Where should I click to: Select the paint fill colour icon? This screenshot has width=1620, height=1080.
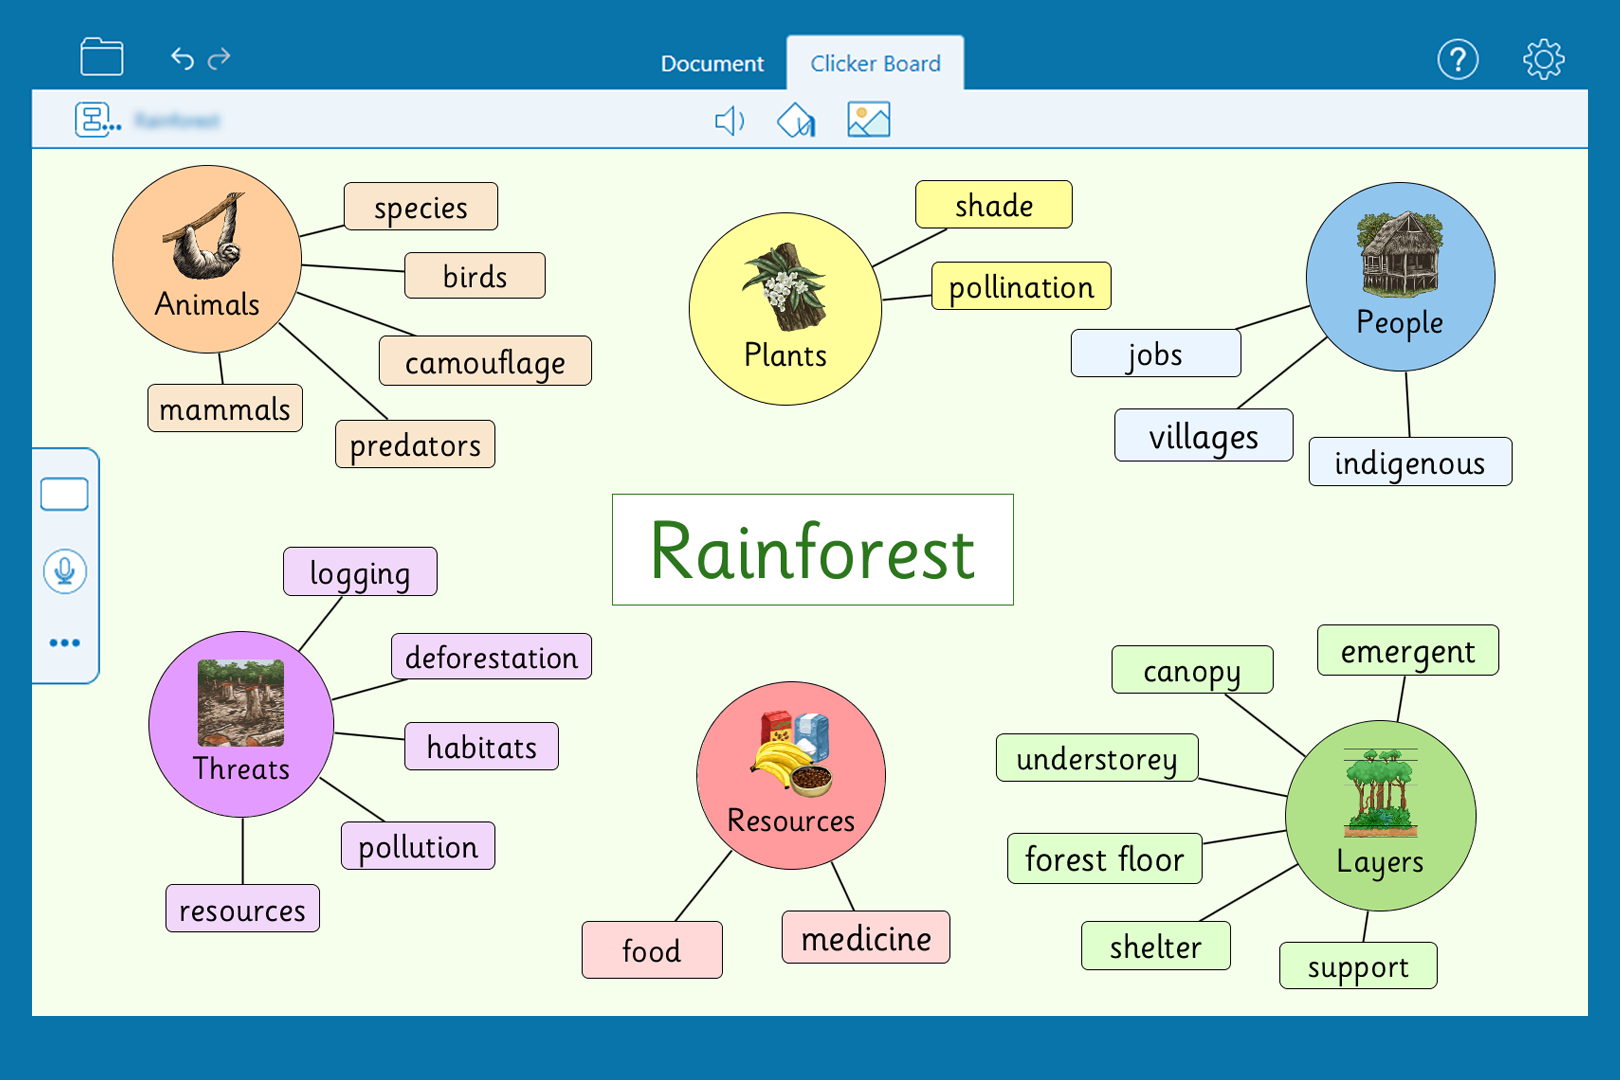pos(796,121)
